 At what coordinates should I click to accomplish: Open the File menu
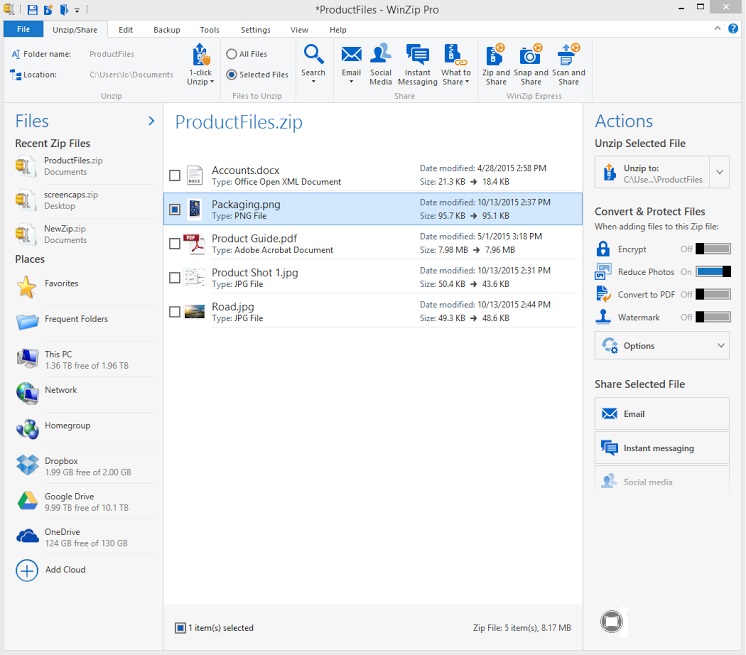pos(23,29)
